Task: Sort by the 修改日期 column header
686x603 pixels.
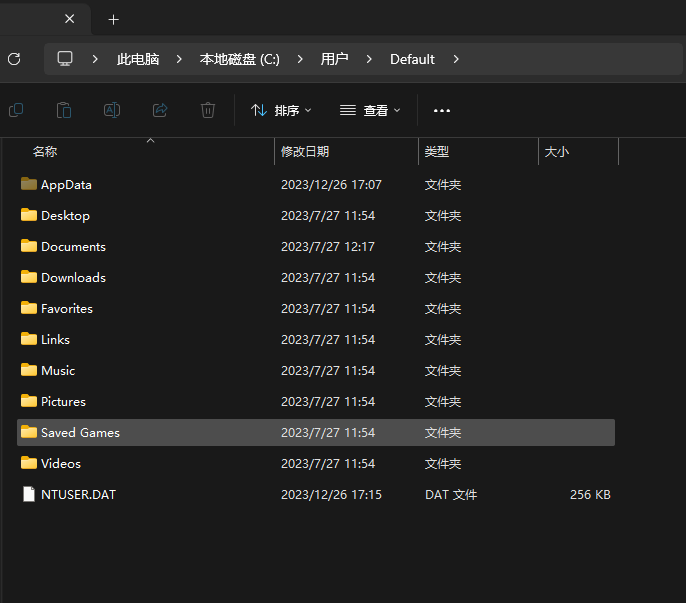Action: (305, 152)
